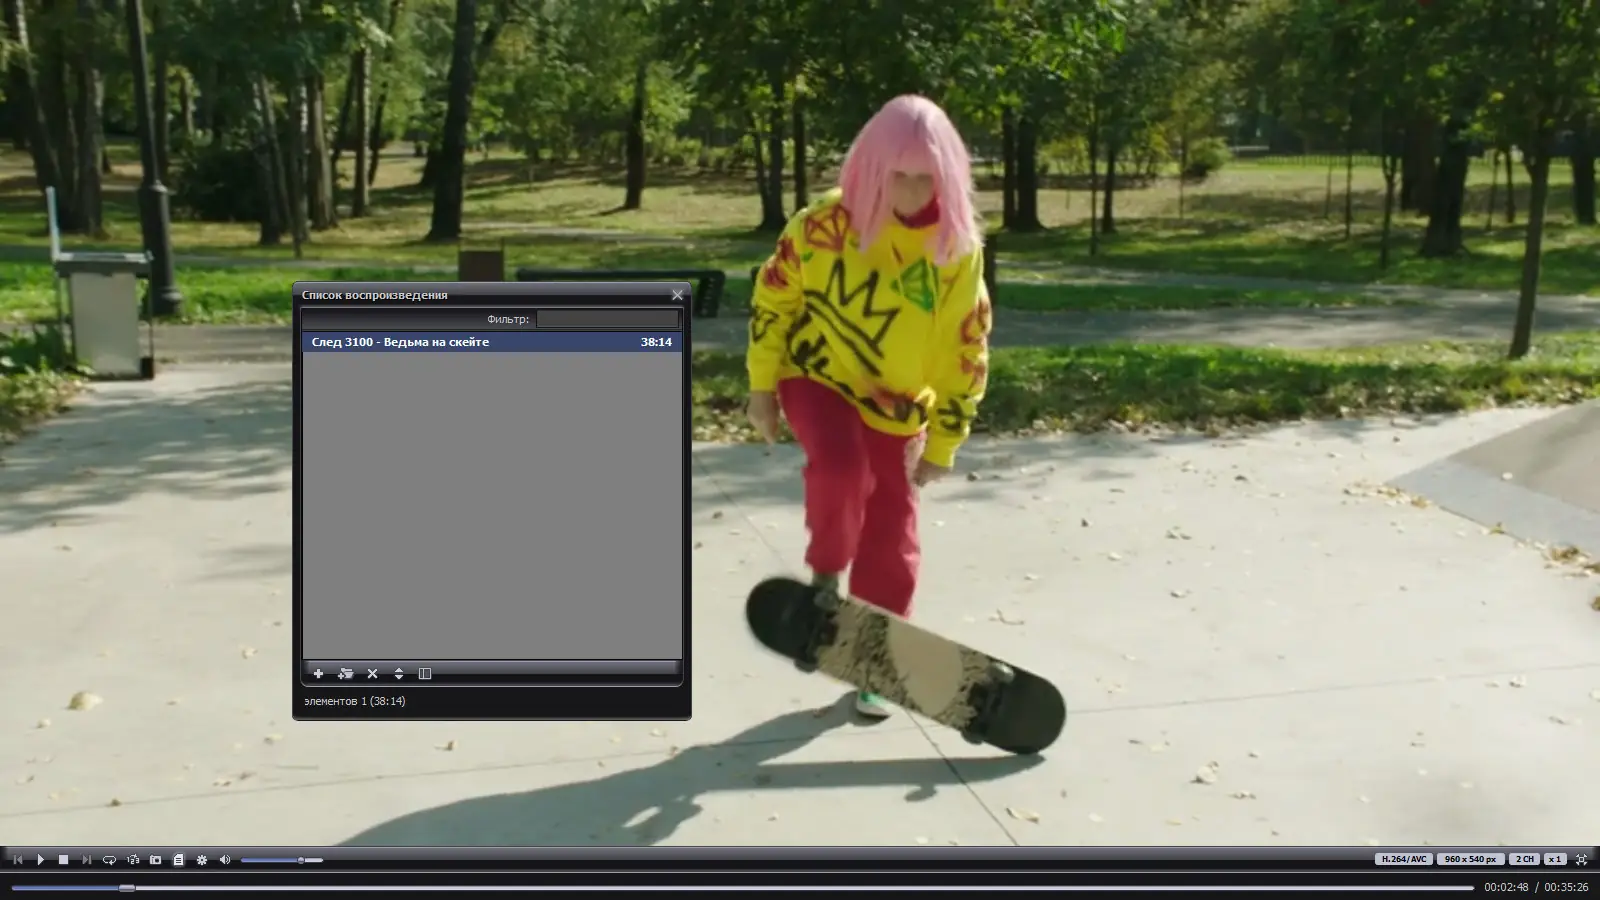Switch to fullscreen with the expand icon
1600x900 pixels.
tap(1581, 859)
